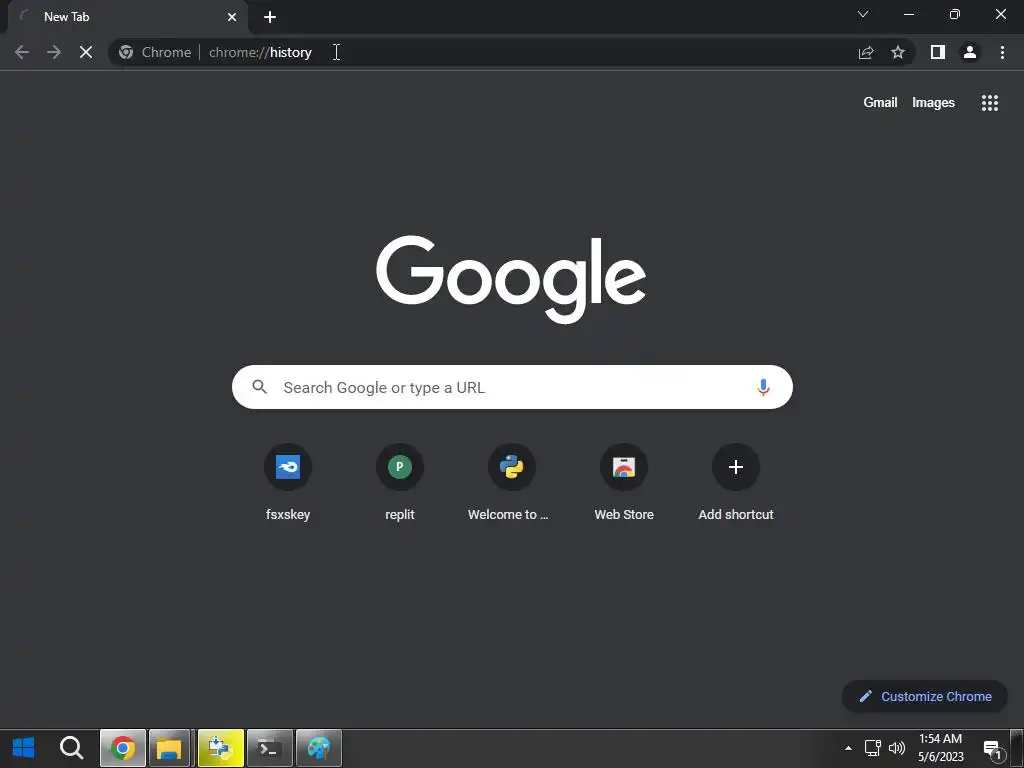Open the fsxskey shortcut
1024x768 pixels.
tap(288, 484)
